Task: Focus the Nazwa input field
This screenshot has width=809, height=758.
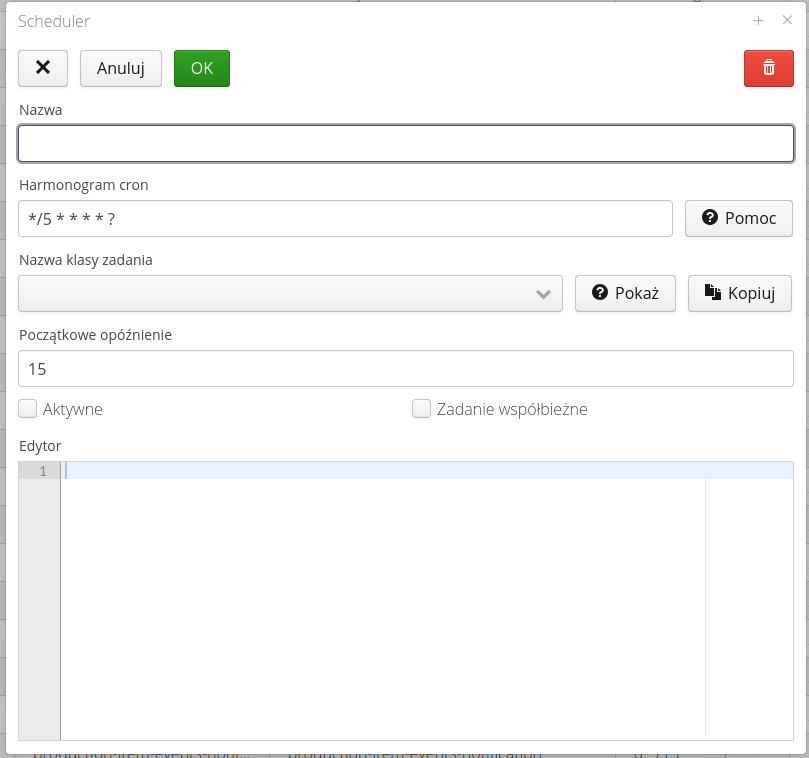Action: pyautogui.click(x=405, y=143)
